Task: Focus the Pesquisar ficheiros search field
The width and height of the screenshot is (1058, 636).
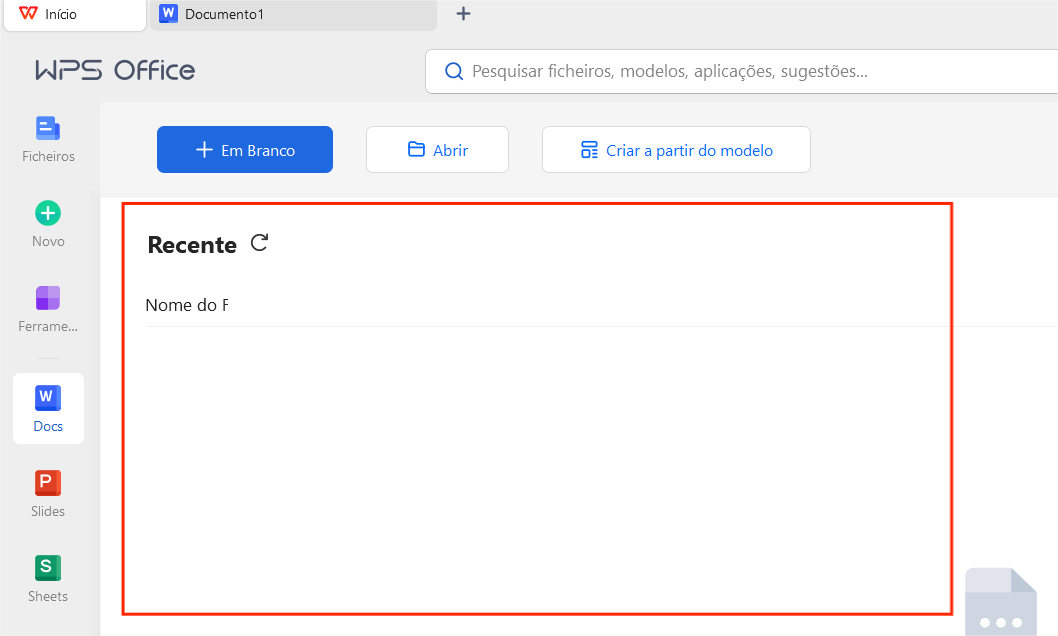Action: [742, 71]
